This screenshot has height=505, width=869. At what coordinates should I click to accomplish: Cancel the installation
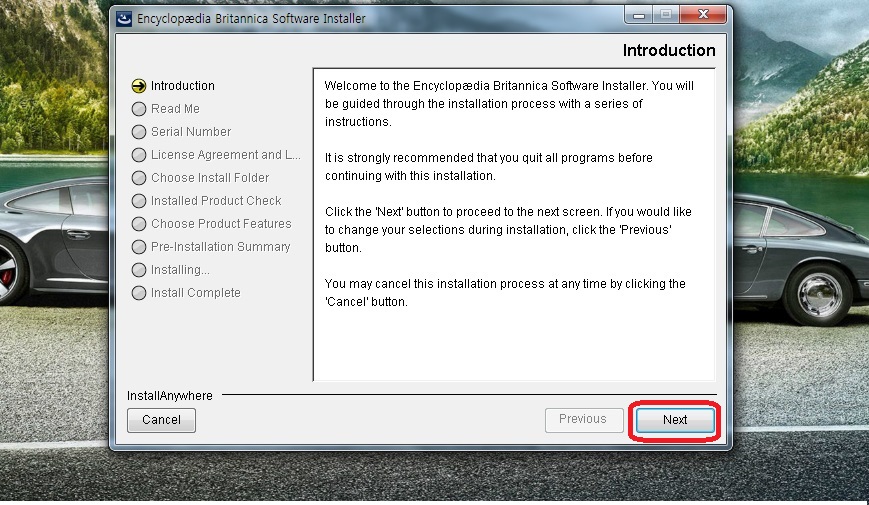161,420
